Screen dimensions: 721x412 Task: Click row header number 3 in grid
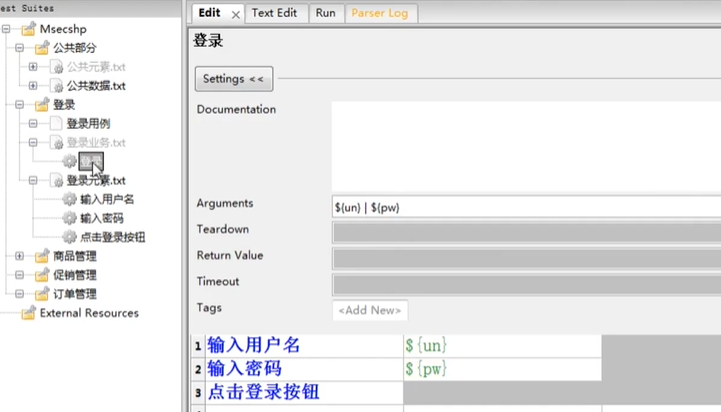click(198, 393)
